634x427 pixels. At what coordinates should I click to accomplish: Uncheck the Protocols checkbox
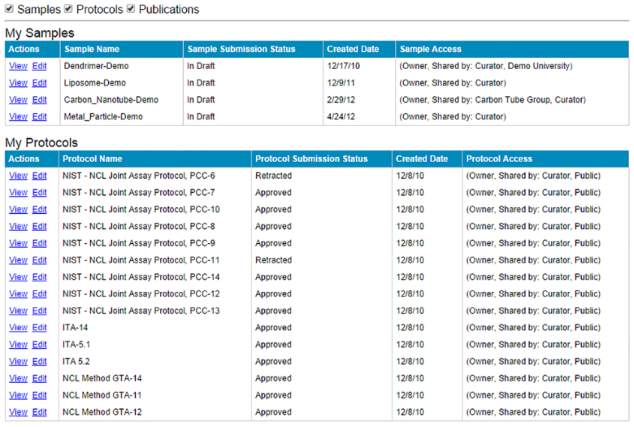point(68,10)
